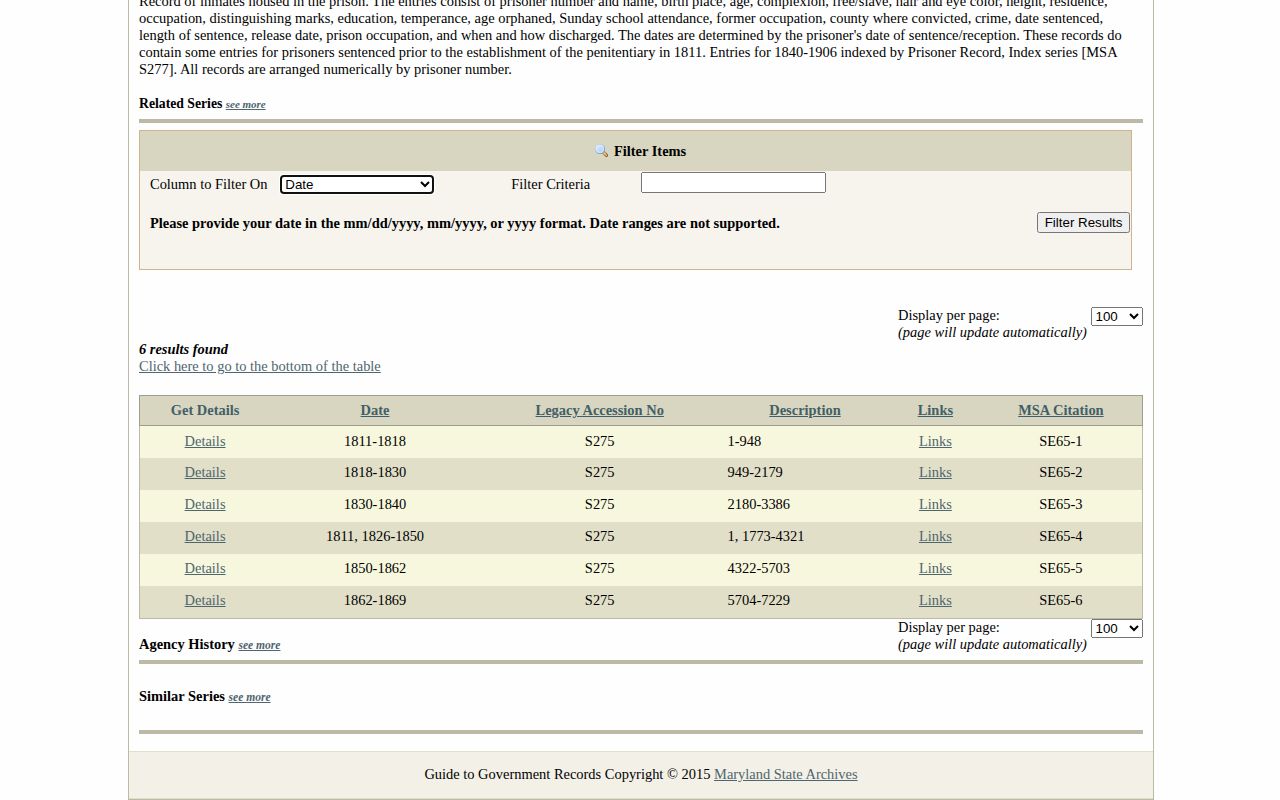The image size is (1280, 800).
Task: Click the description cell '949-2179'
Action: pyautogui.click(x=755, y=472)
